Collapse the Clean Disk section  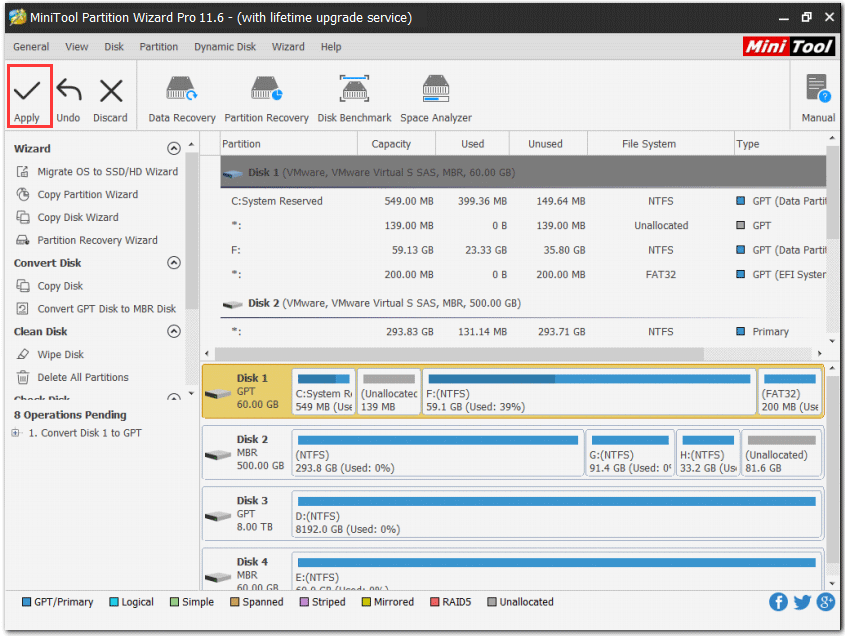click(174, 331)
